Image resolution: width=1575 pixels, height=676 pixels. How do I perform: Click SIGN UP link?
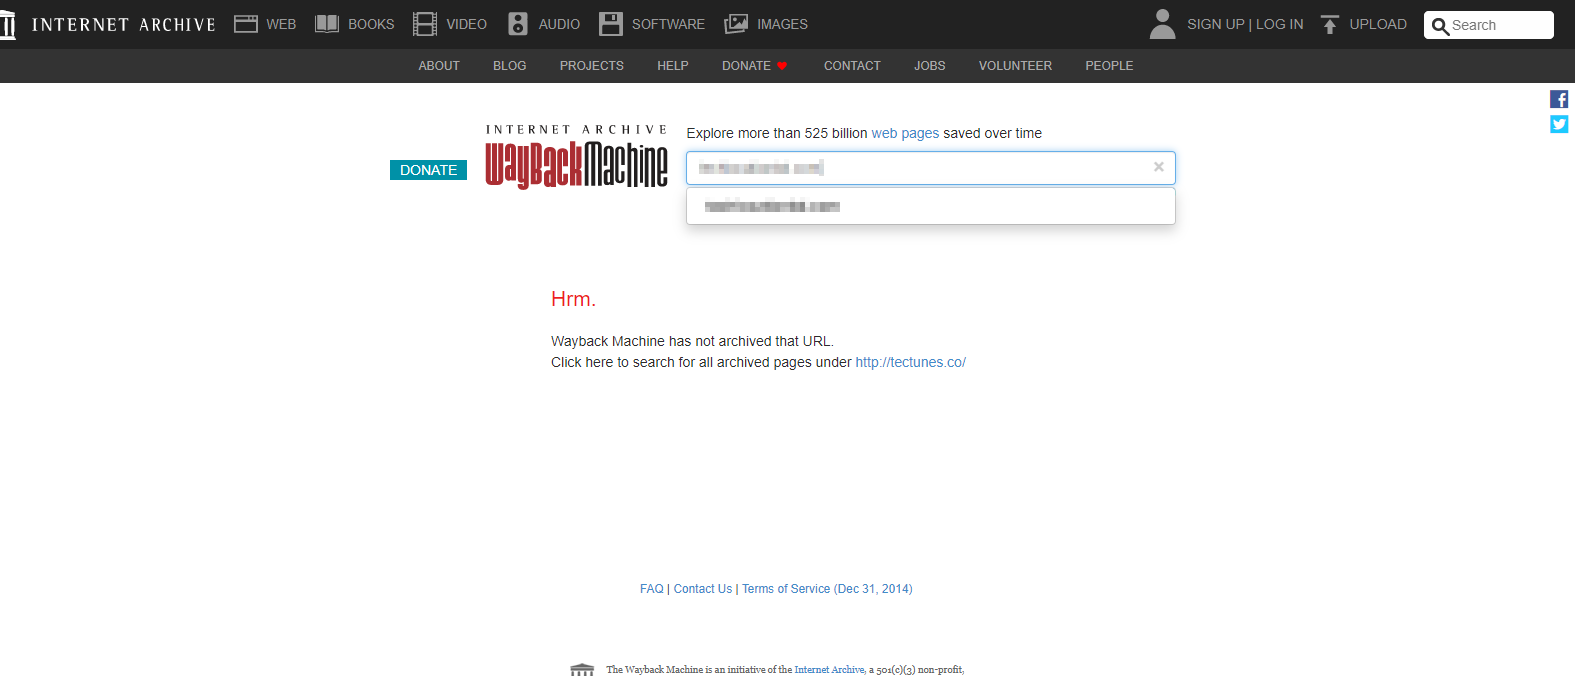click(1215, 24)
